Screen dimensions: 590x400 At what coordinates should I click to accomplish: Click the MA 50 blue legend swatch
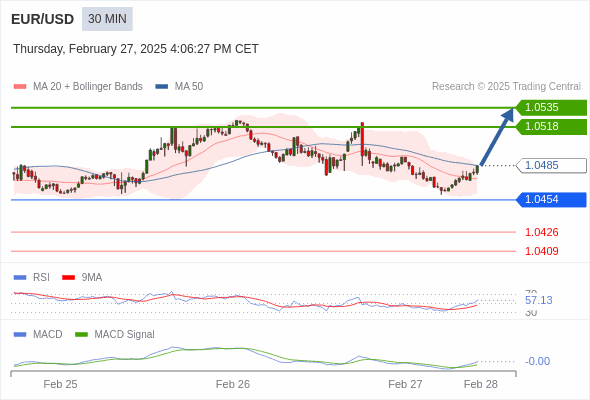(x=162, y=87)
